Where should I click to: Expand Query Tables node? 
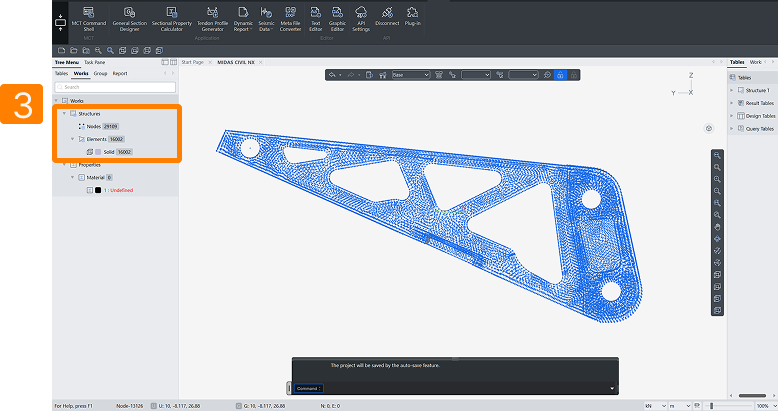pos(731,129)
